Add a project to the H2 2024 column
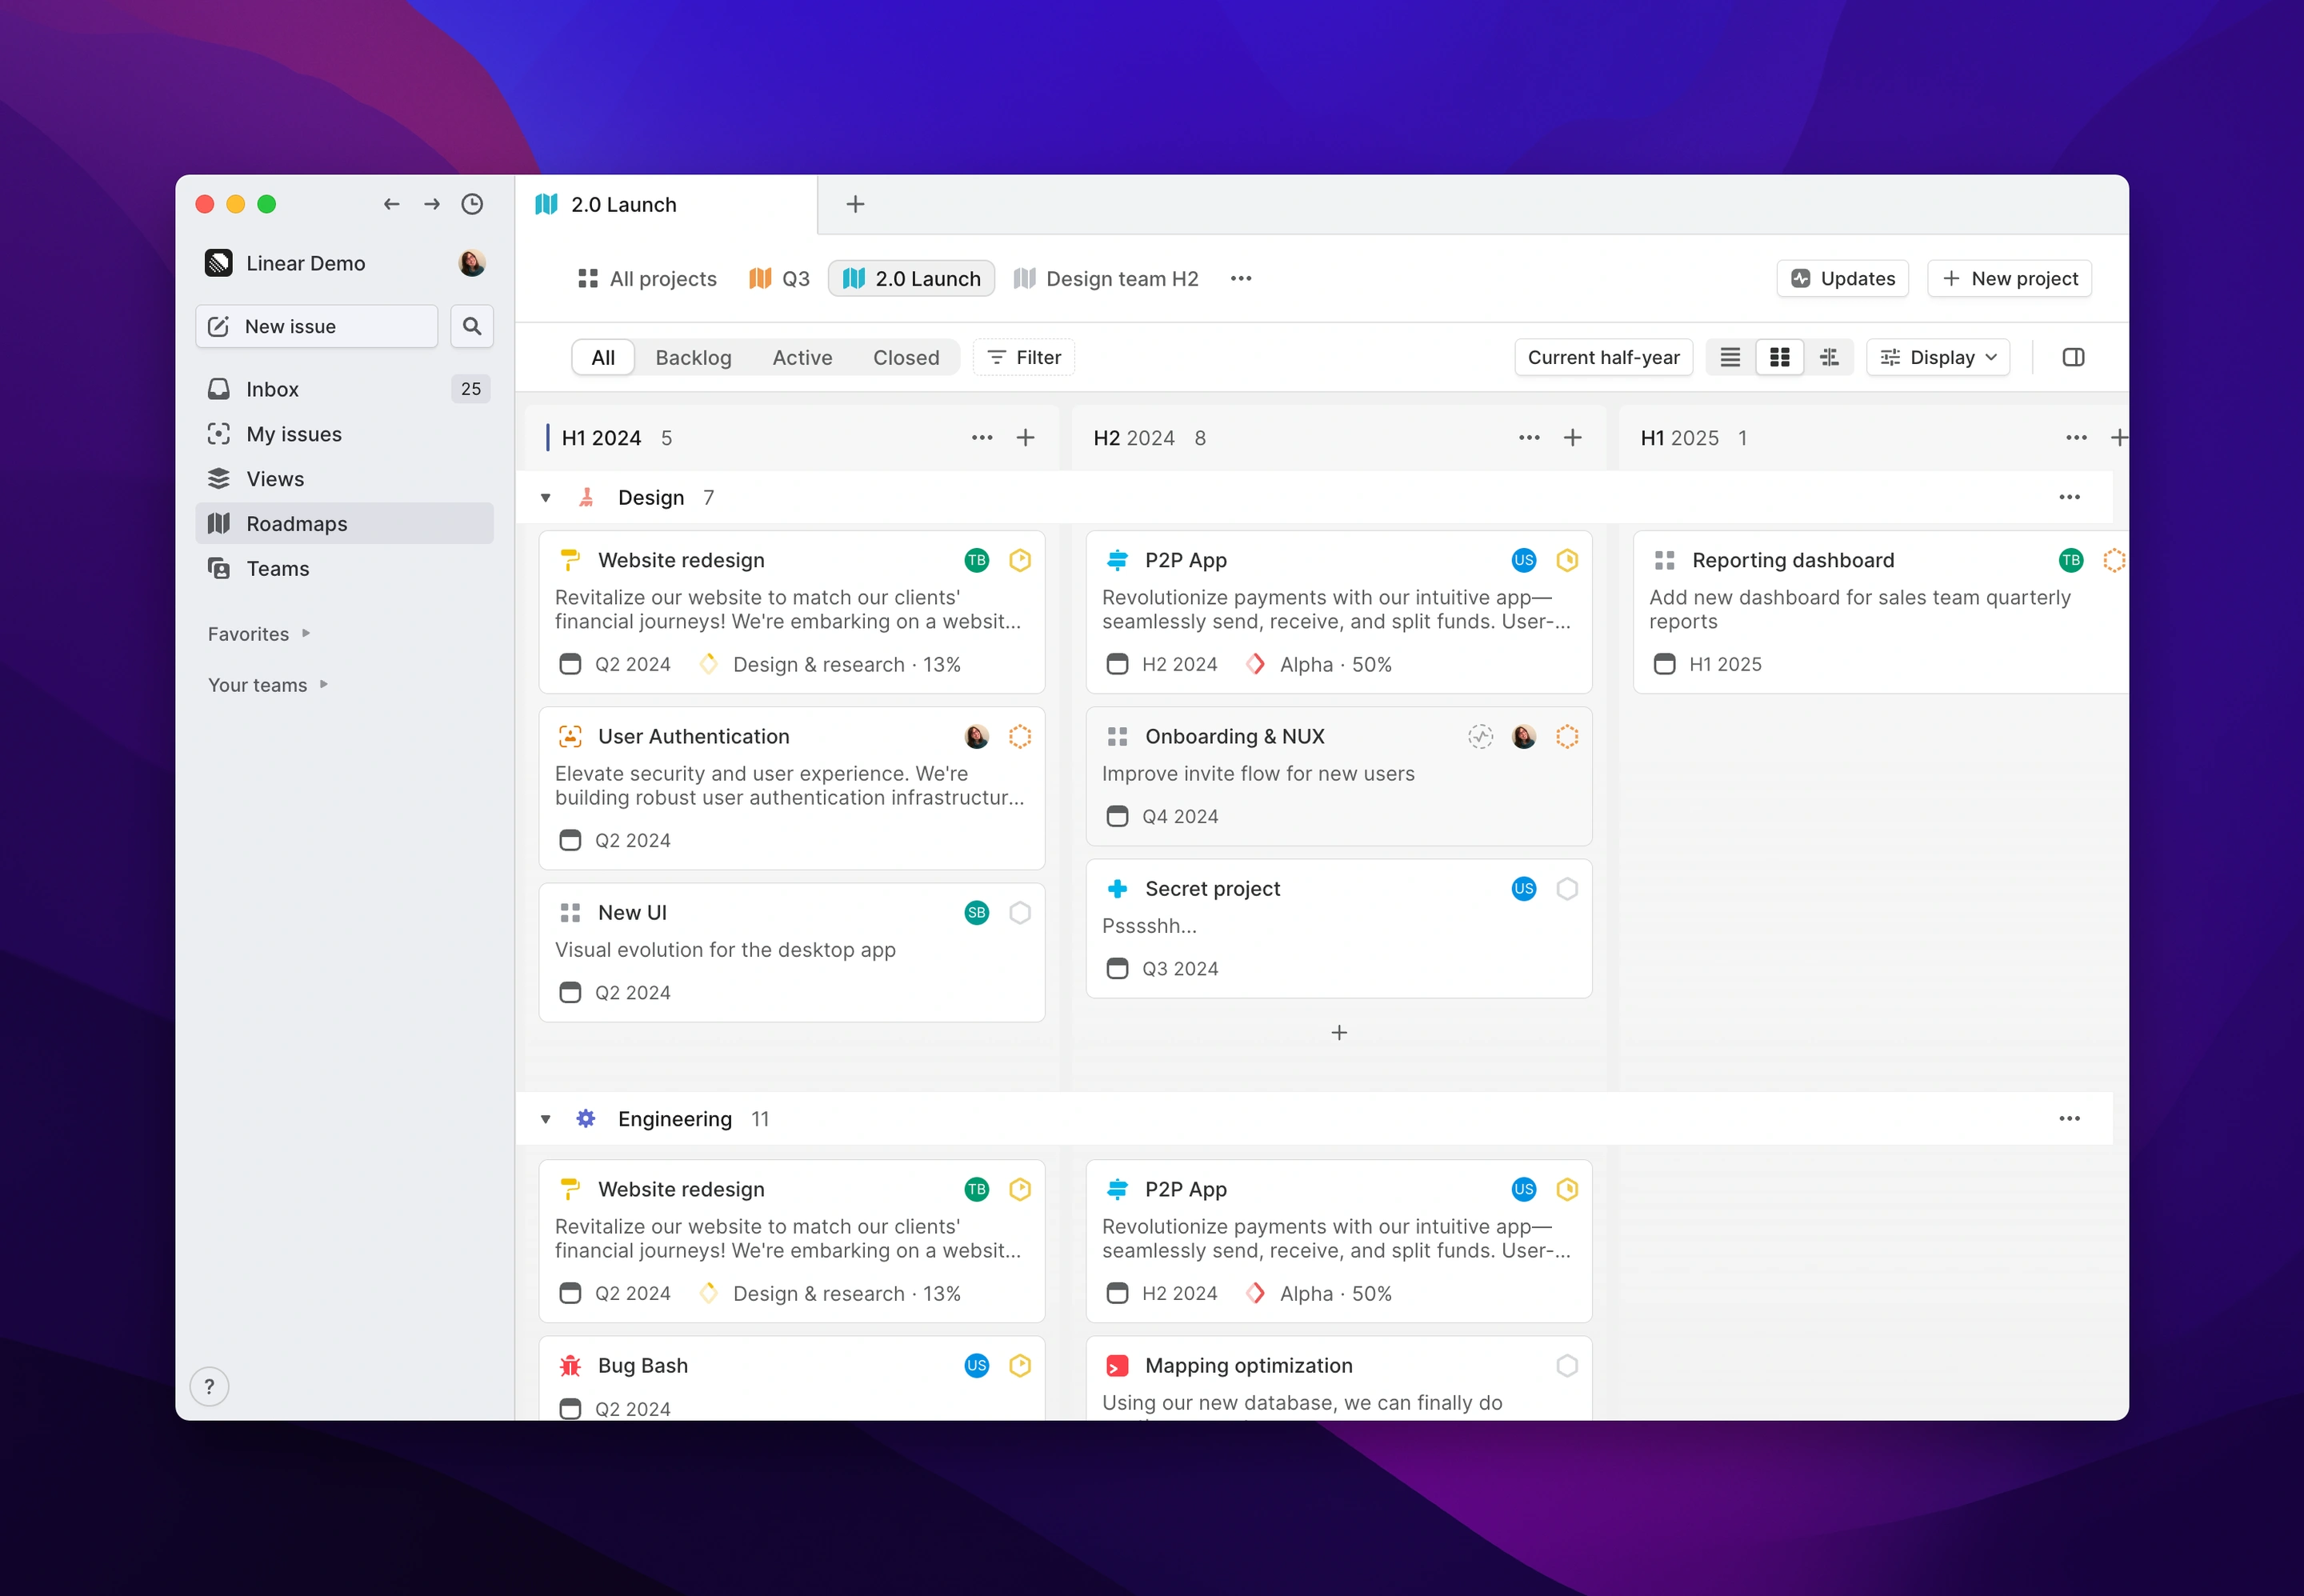This screenshot has width=2304, height=1596. click(1572, 437)
